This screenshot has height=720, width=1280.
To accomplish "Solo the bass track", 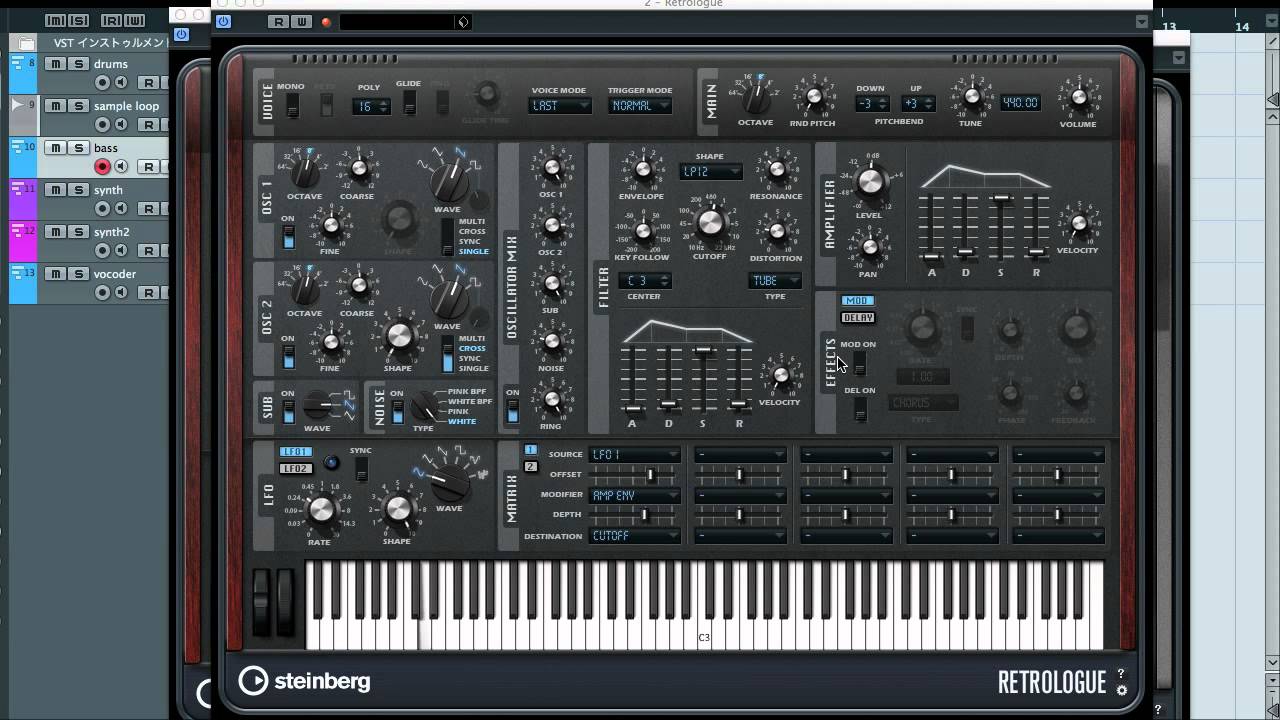I will click(x=77, y=148).
